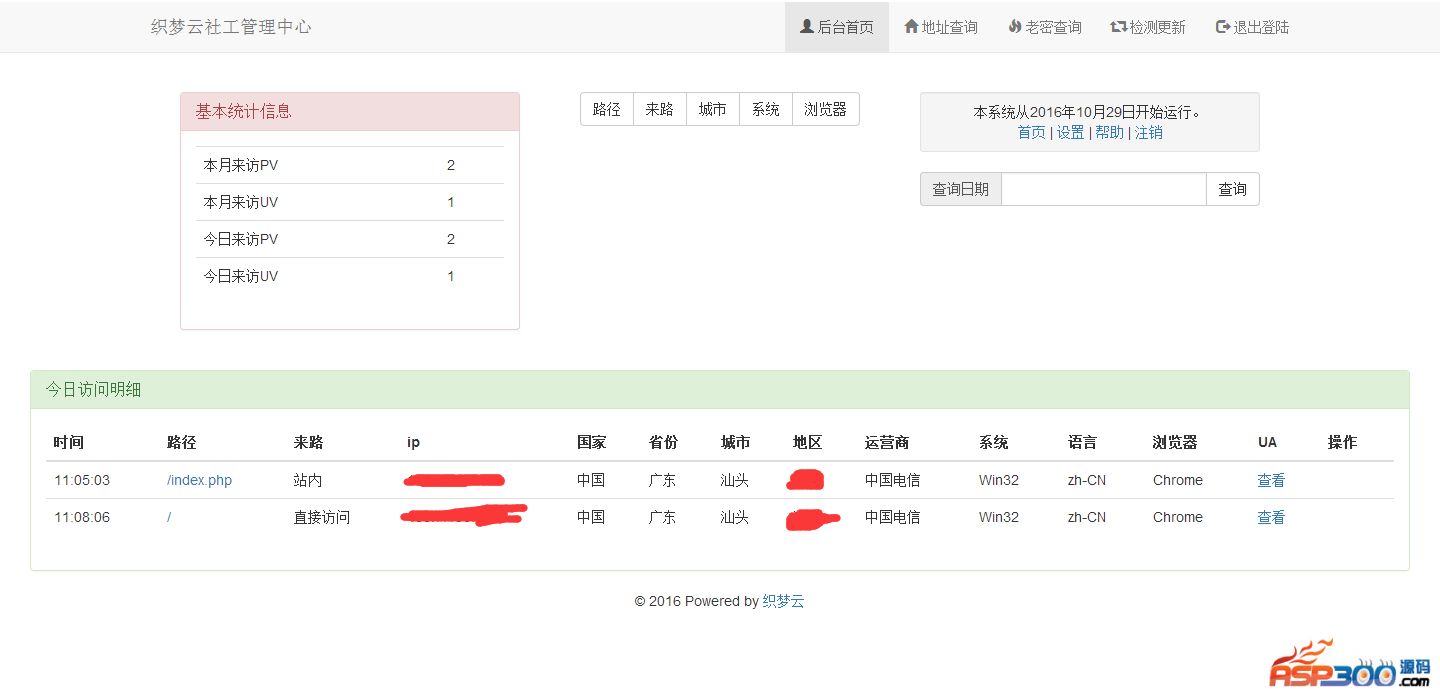Image resolution: width=1440 pixels, height=691 pixels.
Task: Click the UA column header
Action: click(1267, 442)
